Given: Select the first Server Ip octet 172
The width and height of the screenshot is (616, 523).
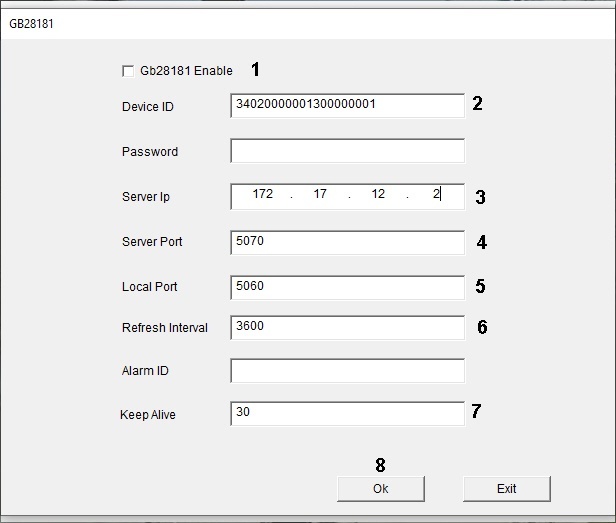Looking at the screenshot, I should point(262,194).
